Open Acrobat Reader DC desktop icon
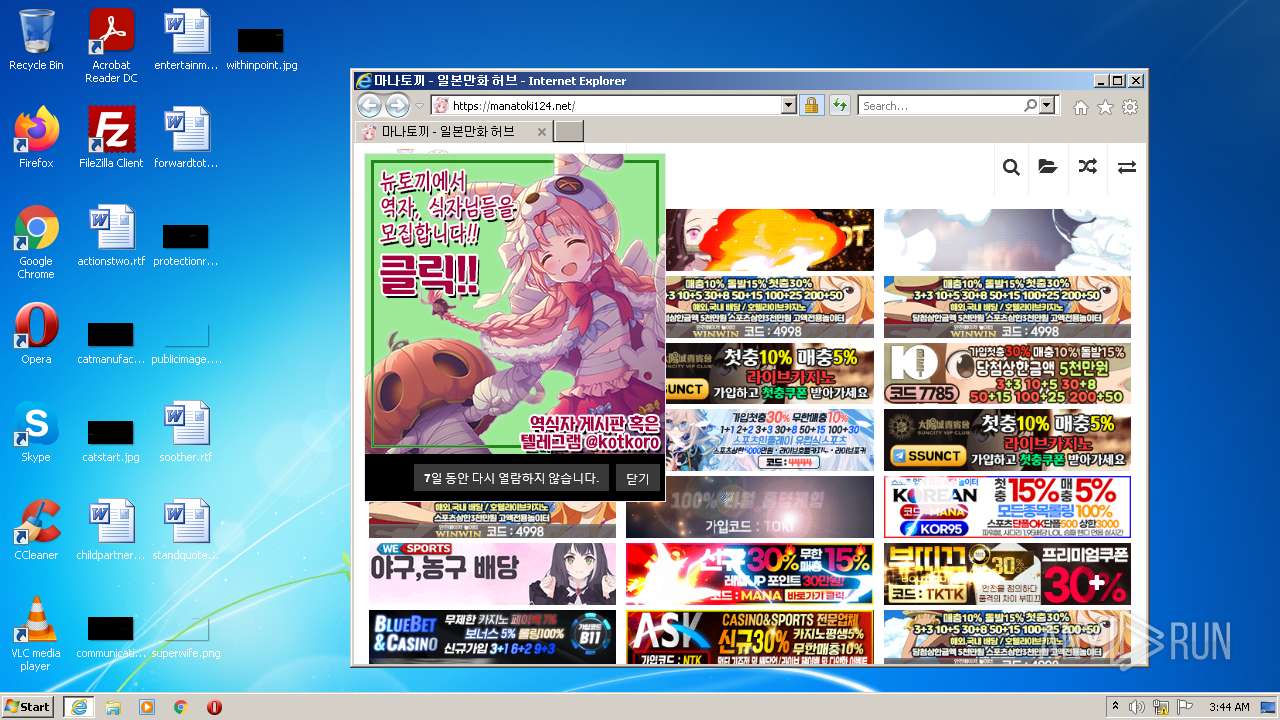 click(x=111, y=46)
